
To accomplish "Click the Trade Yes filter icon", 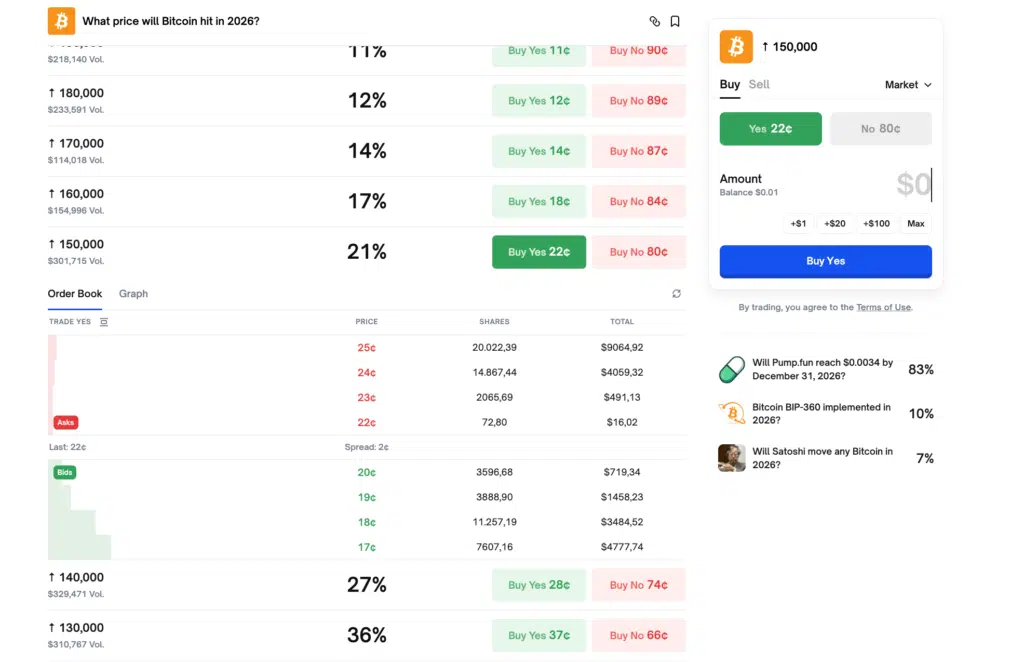I will [x=104, y=322].
